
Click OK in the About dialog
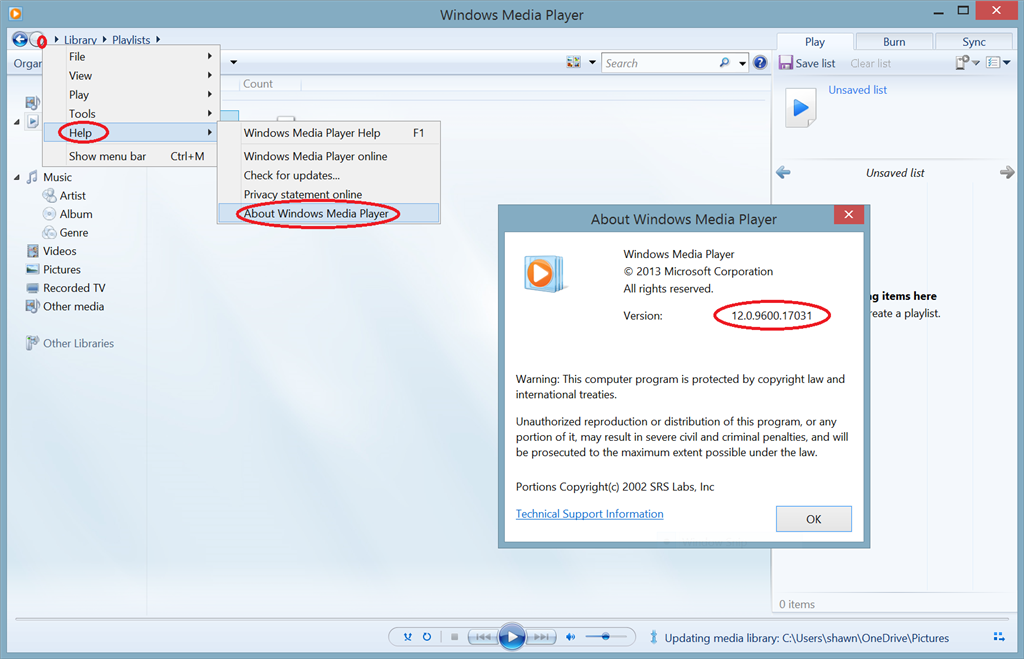pyautogui.click(x=814, y=519)
